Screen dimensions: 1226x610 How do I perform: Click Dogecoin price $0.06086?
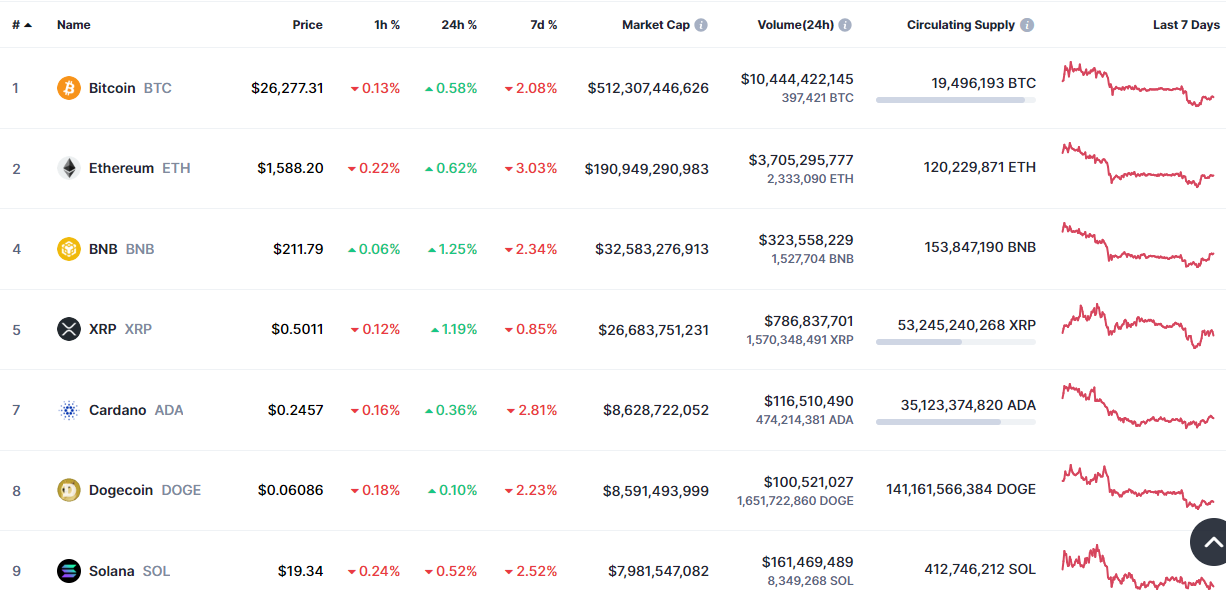(291, 490)
